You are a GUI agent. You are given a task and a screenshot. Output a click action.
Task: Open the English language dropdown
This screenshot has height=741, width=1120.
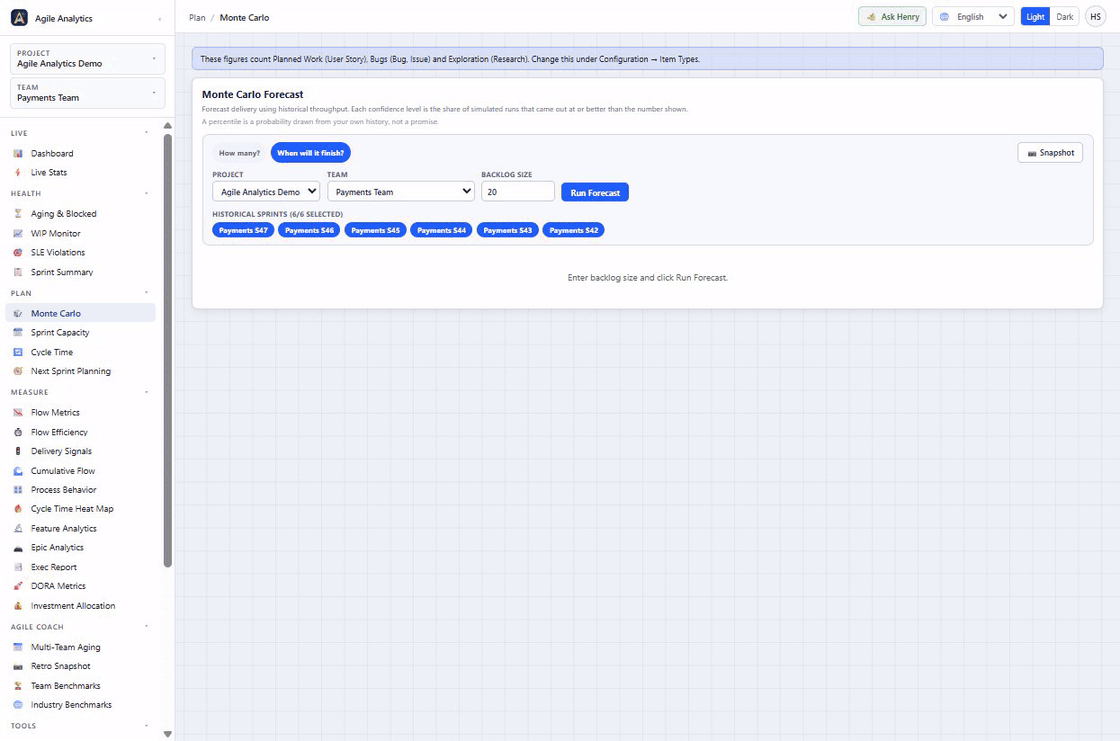[x=973, y=17]
